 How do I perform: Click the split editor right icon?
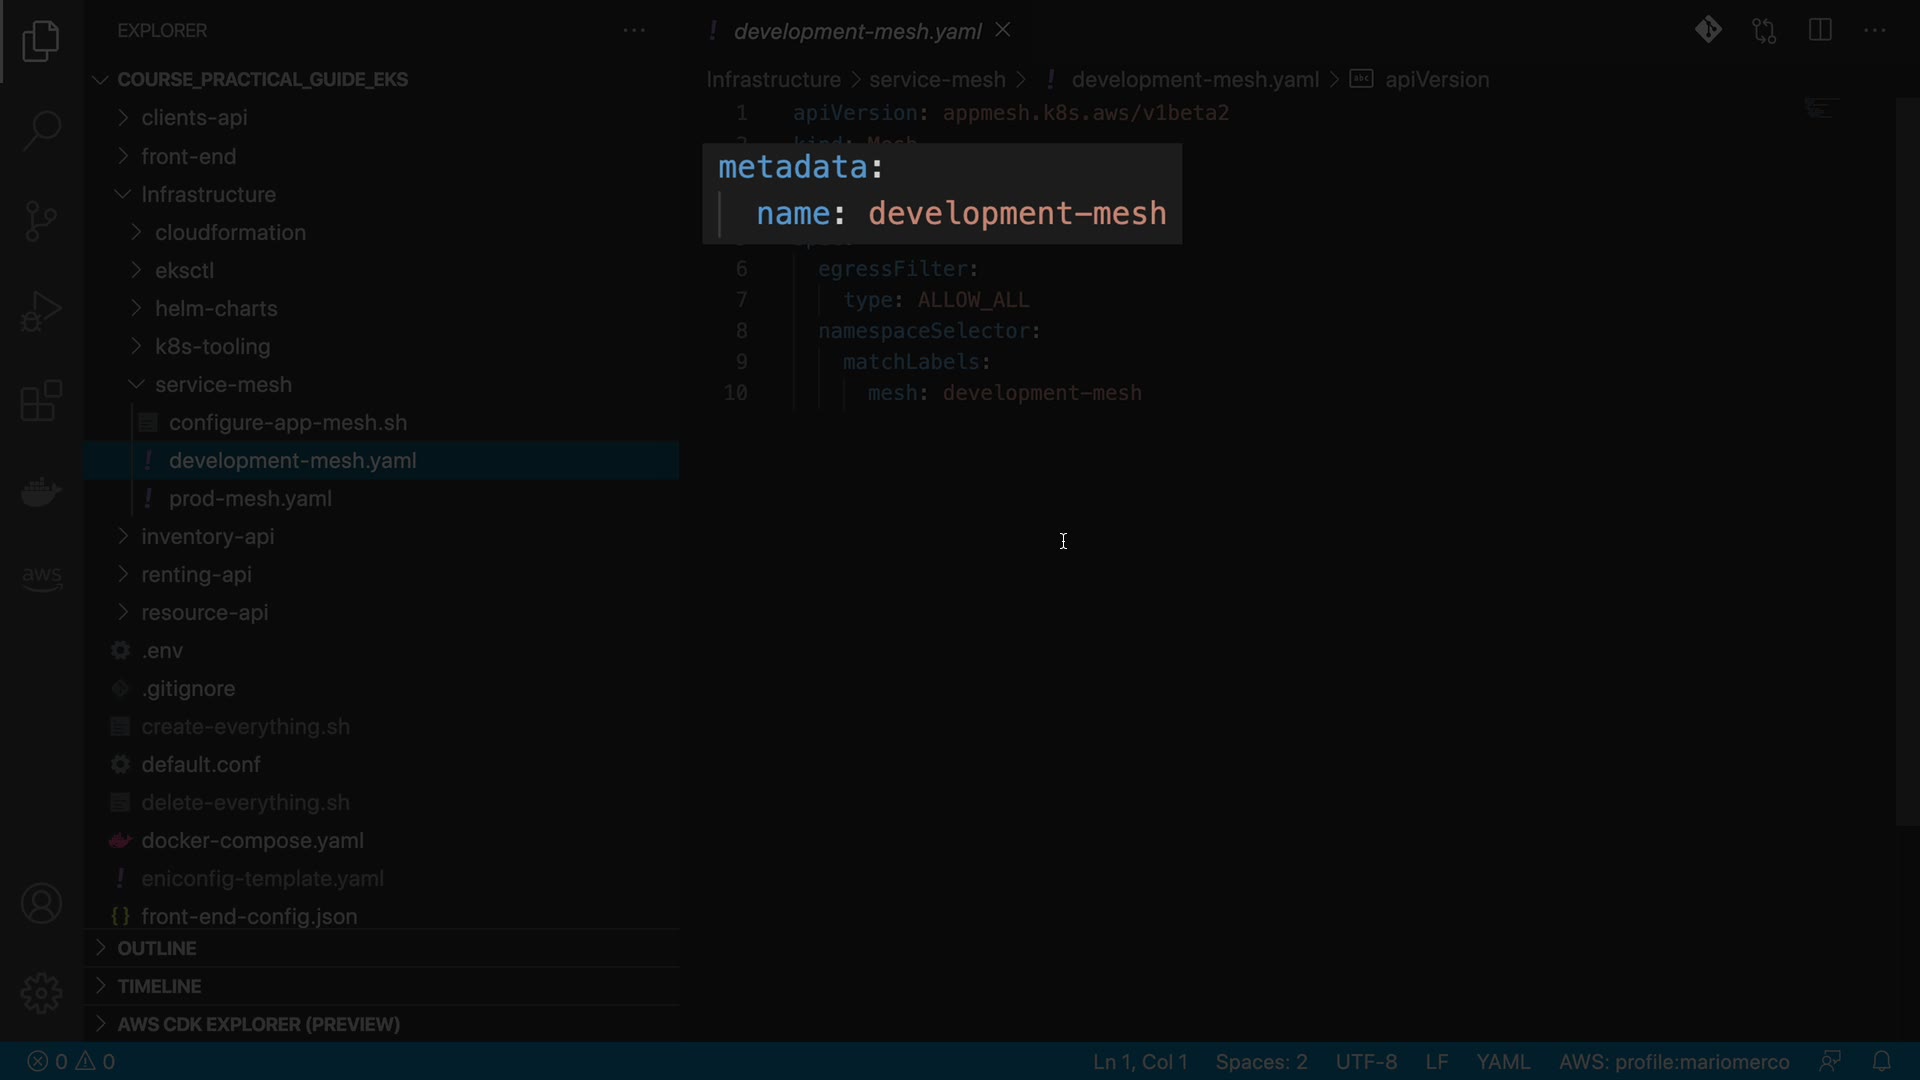pos(1820,31)
